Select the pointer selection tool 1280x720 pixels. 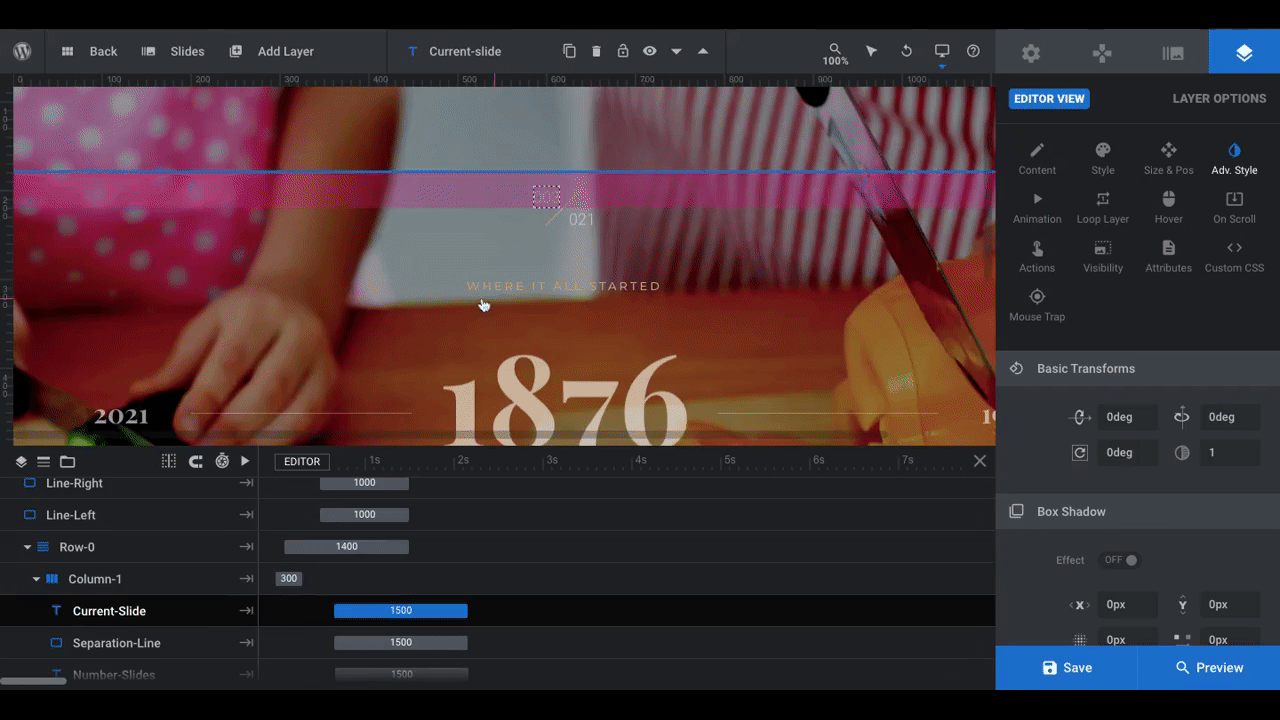point(871,51)
